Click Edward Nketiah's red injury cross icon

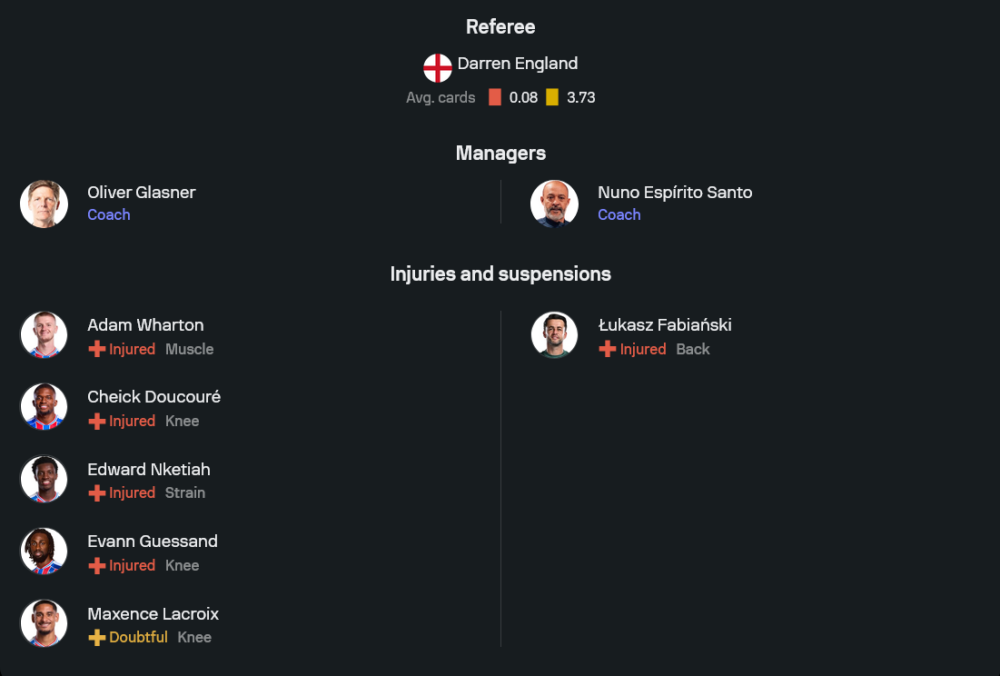point(97,493)
